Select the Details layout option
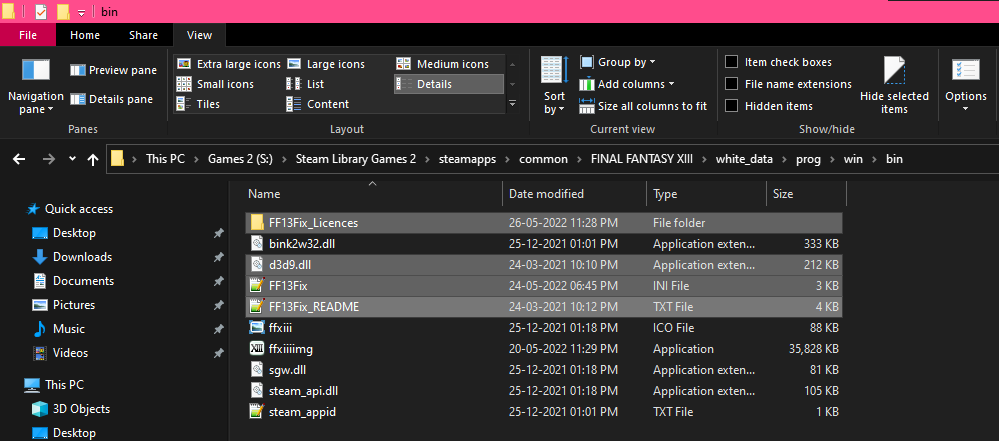Viewport: 999px width, 441px height. coord(449,84)
